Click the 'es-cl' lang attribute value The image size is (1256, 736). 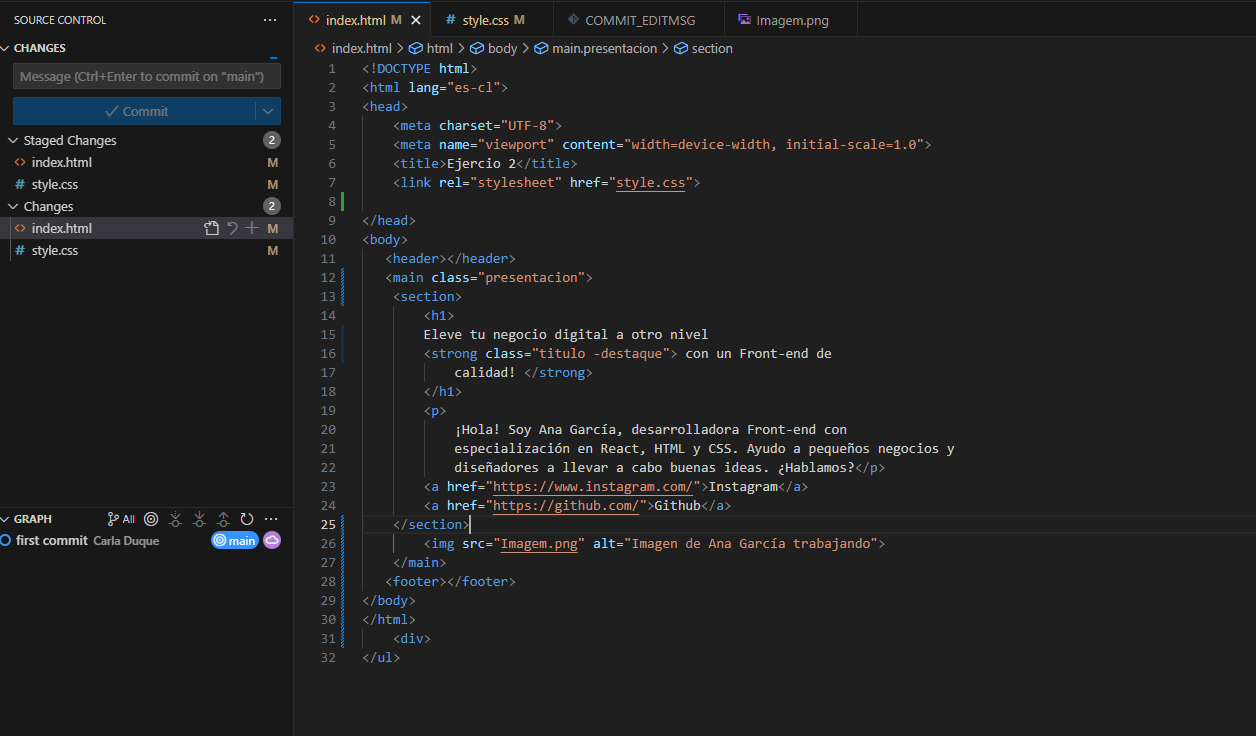[474, 88]
